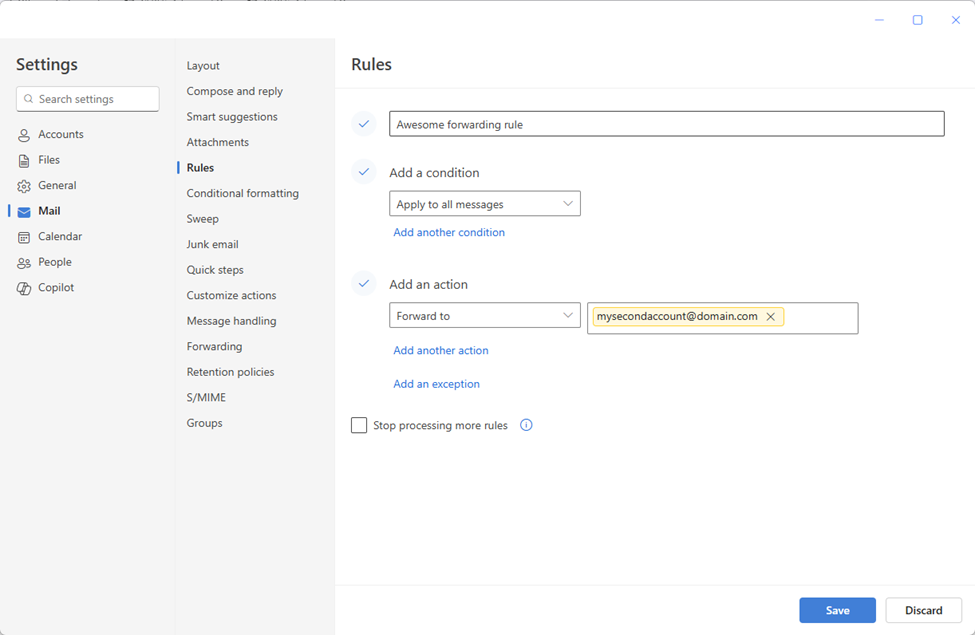Click the General gear icon
975x635 pixels.
[24, 186]
